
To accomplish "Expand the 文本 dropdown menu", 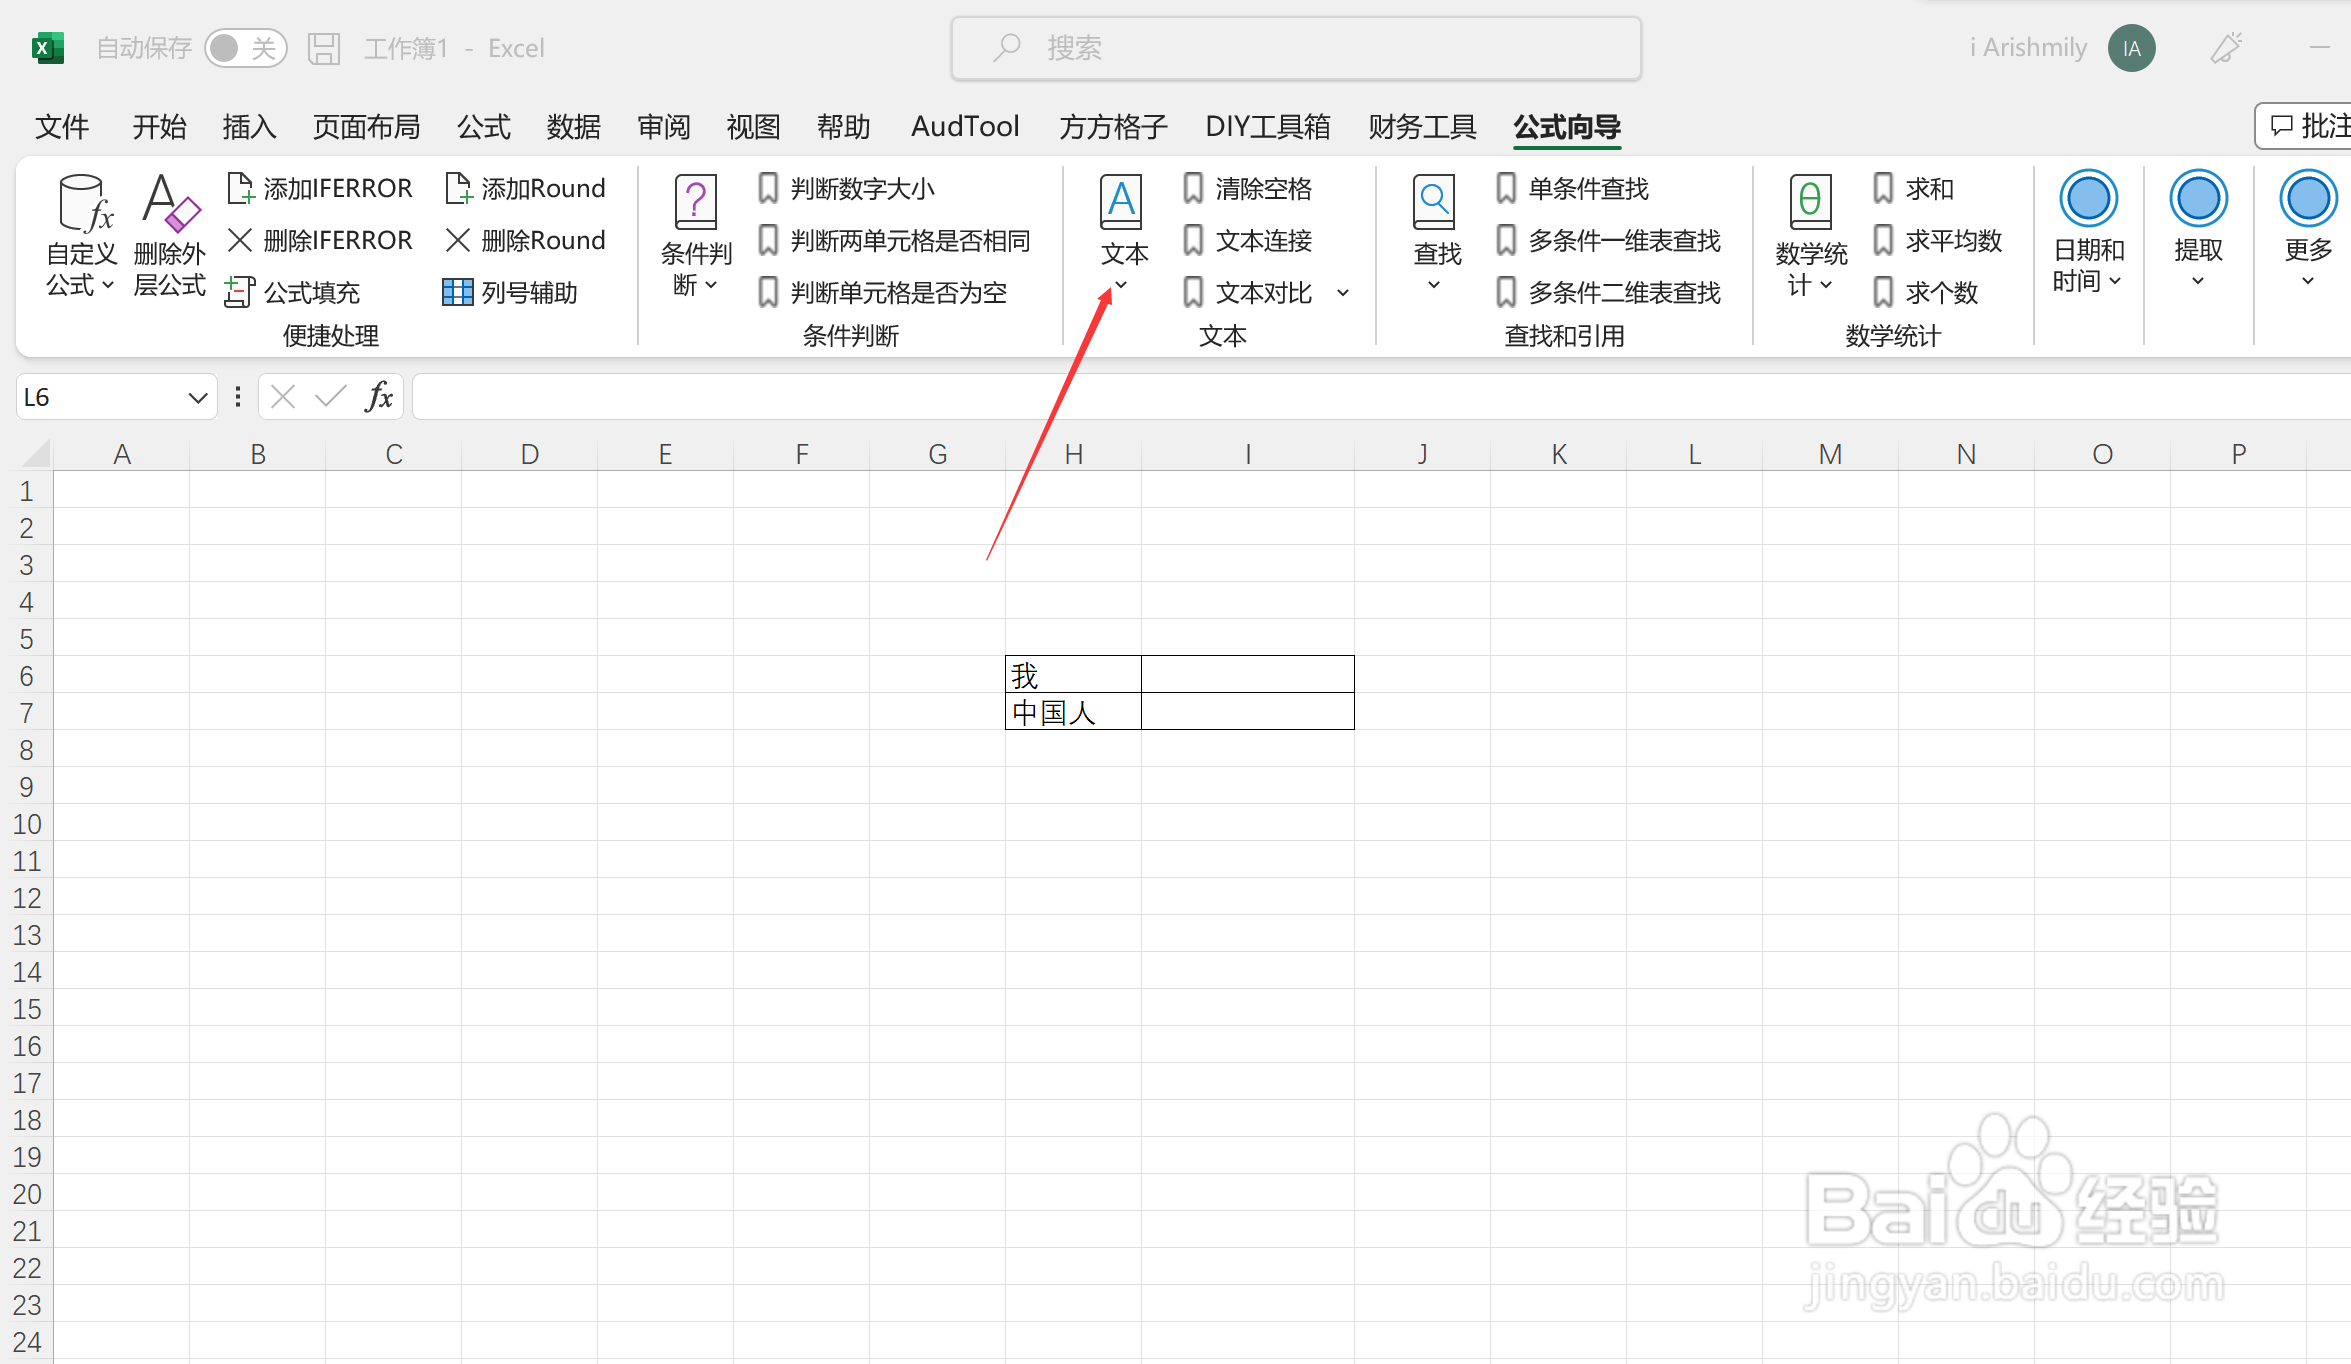I will tap(1122, 285).
